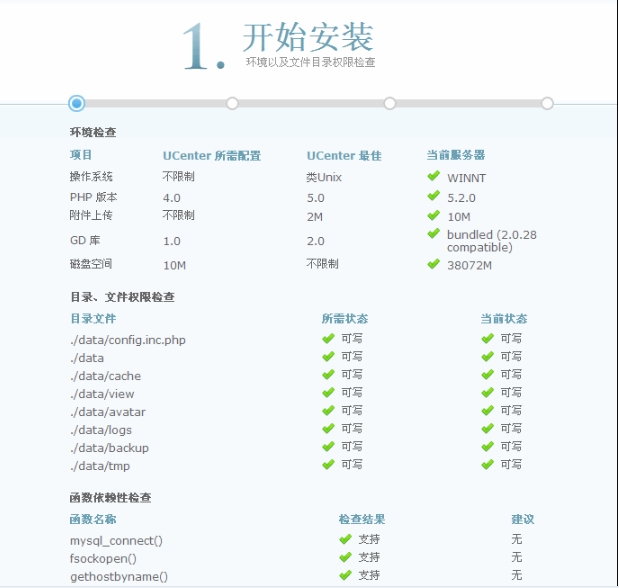Click the ./data/logs directory path
Viewport: 619px width, 588px height.
101,430
